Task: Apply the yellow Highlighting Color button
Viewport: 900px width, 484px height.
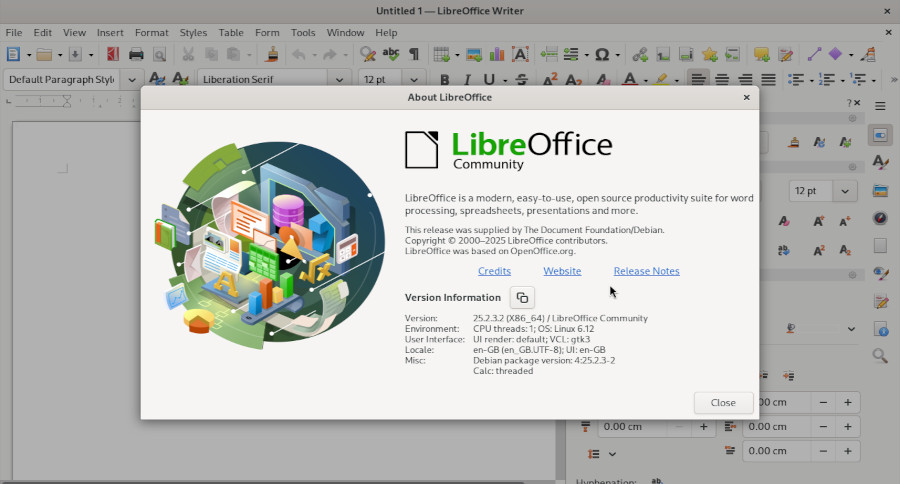Action: (x=661, y=79)
